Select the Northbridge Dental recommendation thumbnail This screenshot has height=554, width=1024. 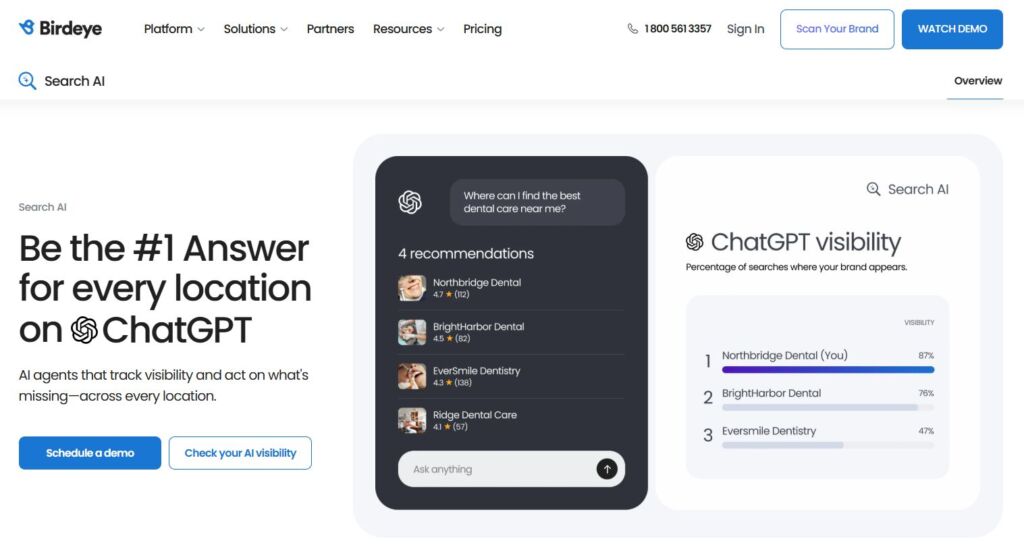pos(412,288)
